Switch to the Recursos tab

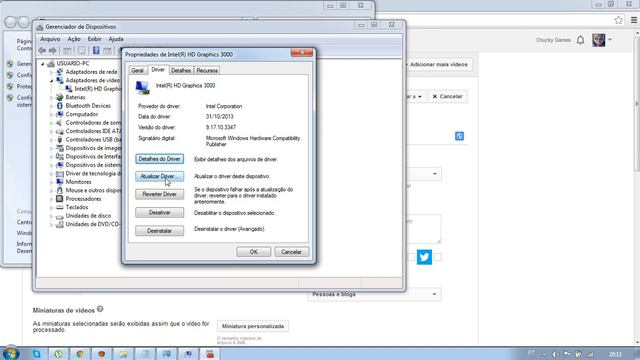pyautogui.click(x=207, y=71)
